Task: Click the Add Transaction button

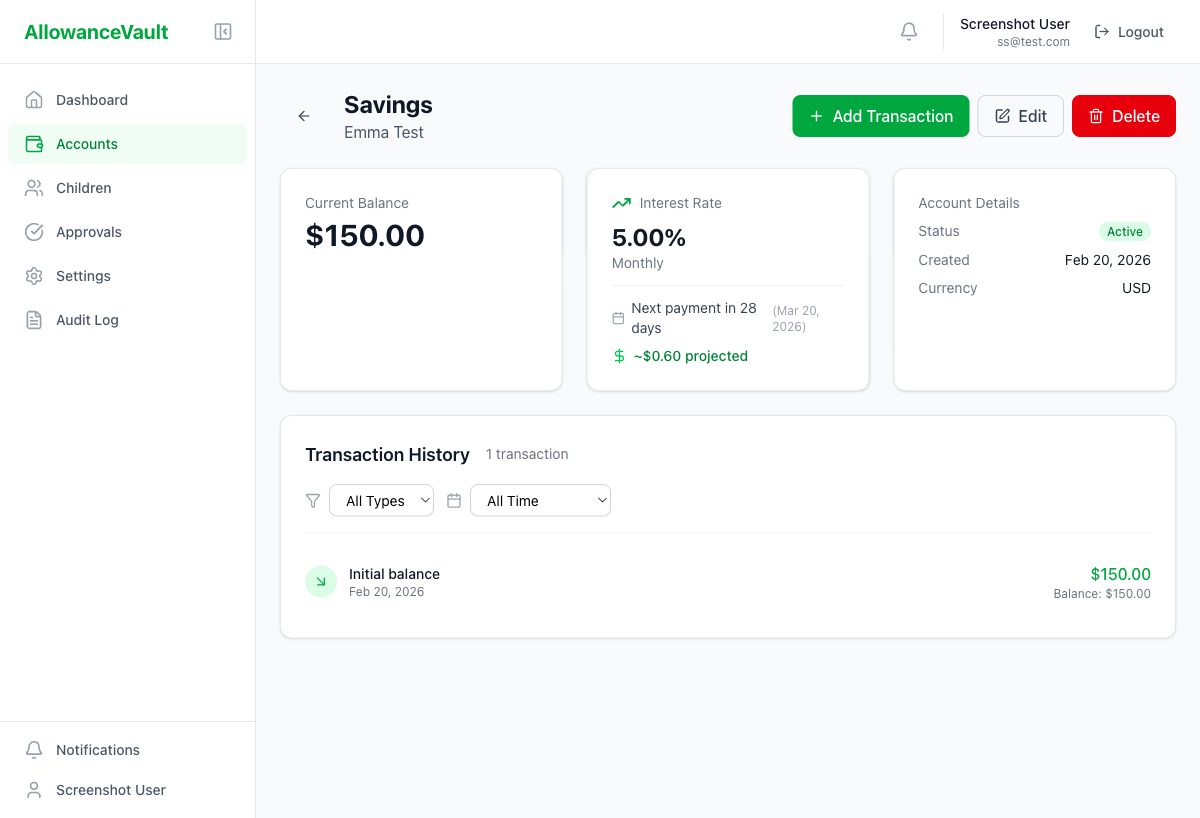Action: click(x=880, y=116)
